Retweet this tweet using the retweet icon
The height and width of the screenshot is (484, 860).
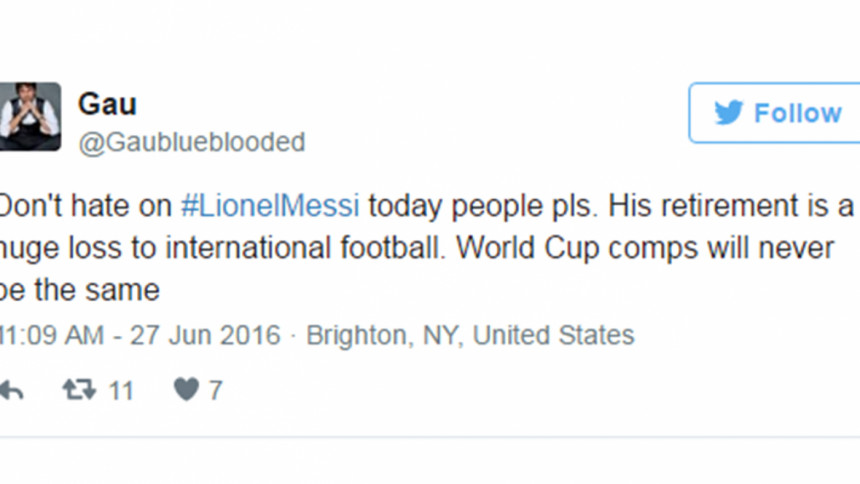point(79,390)
